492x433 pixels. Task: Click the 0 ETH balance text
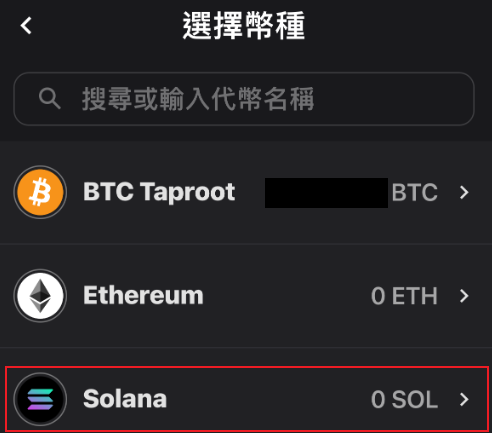tap(404, 296)
